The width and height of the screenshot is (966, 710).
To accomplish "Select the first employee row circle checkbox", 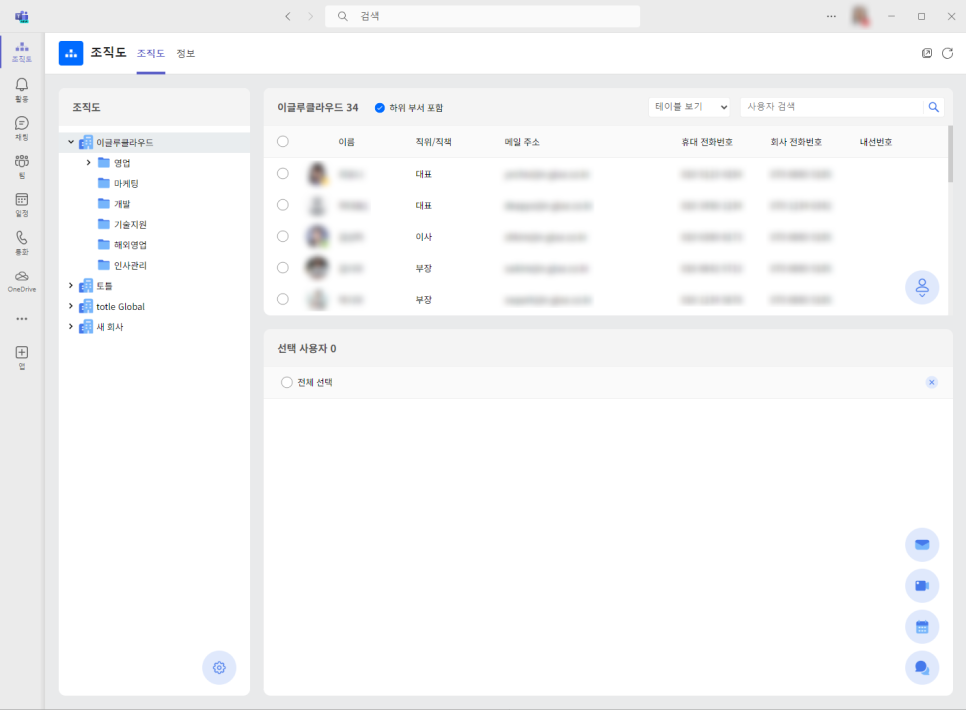I will (282, 174).
